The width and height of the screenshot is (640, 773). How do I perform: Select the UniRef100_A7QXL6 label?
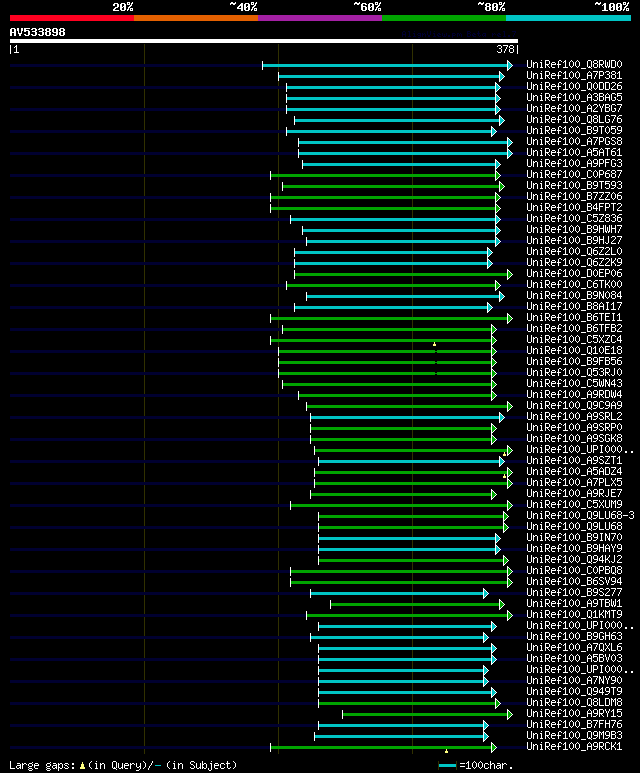click(x=574, y=648)
